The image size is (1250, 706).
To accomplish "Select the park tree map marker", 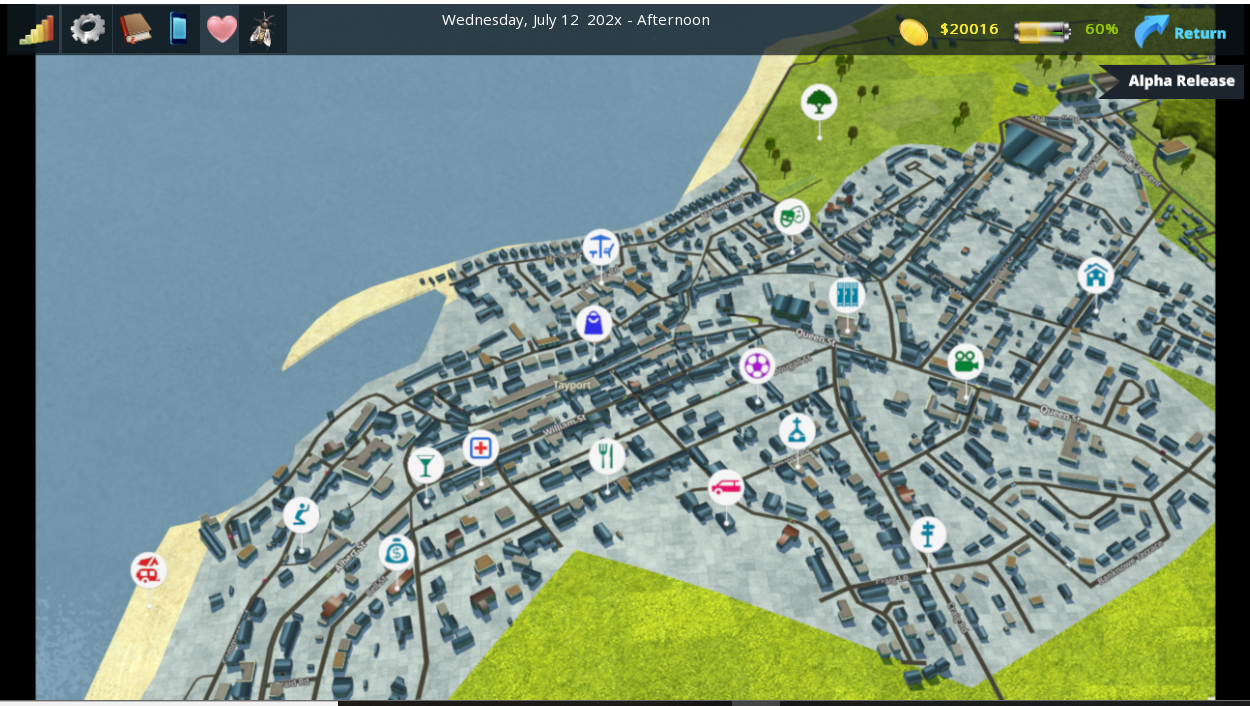I will (x=819, y=102).
